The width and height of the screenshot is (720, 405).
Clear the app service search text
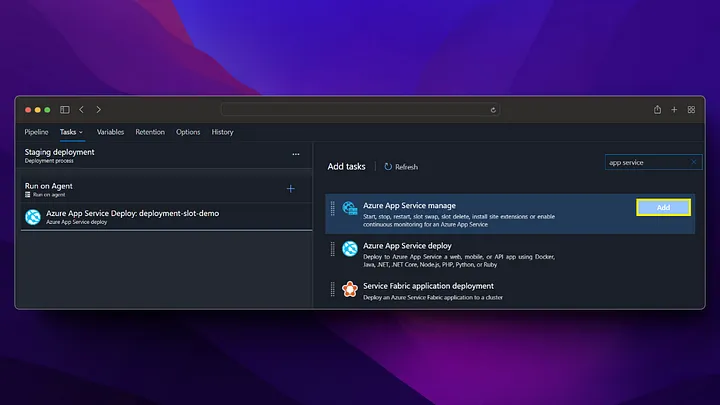click(693, 162)
